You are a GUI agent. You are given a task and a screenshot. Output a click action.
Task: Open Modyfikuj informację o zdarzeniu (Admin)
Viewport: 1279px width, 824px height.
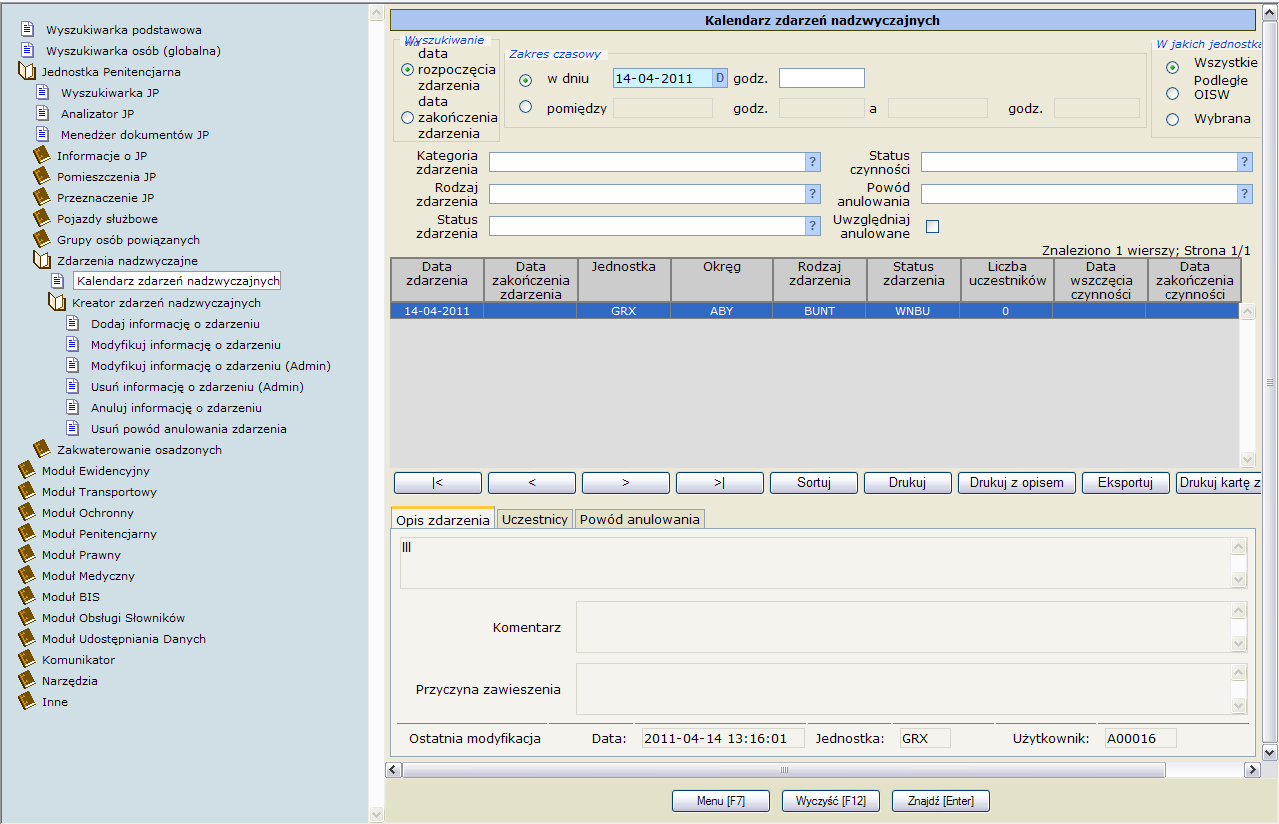[x=211, y=365]
